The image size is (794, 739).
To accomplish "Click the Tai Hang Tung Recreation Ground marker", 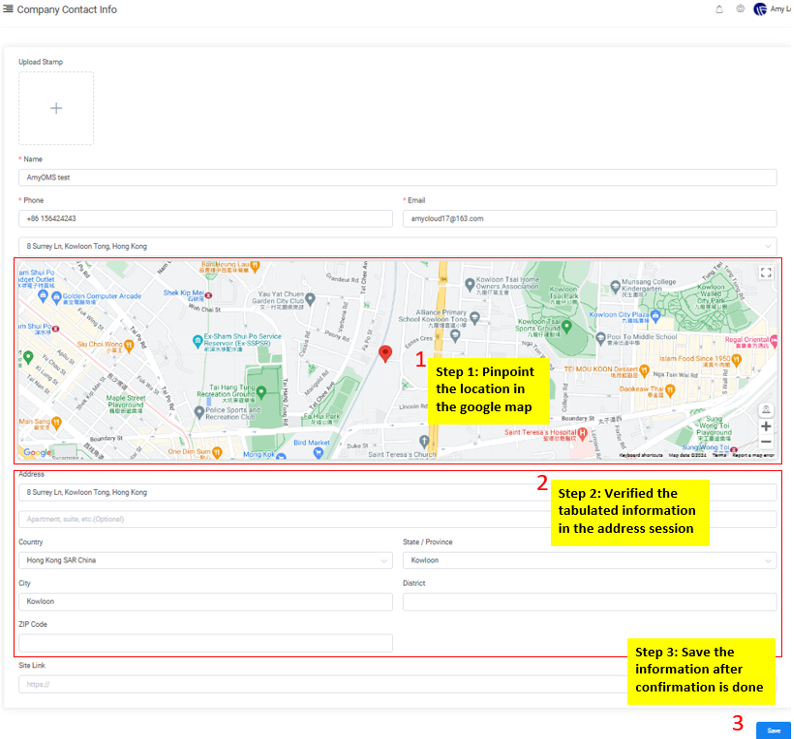I will pyautogui.click(x=261, y=392).
